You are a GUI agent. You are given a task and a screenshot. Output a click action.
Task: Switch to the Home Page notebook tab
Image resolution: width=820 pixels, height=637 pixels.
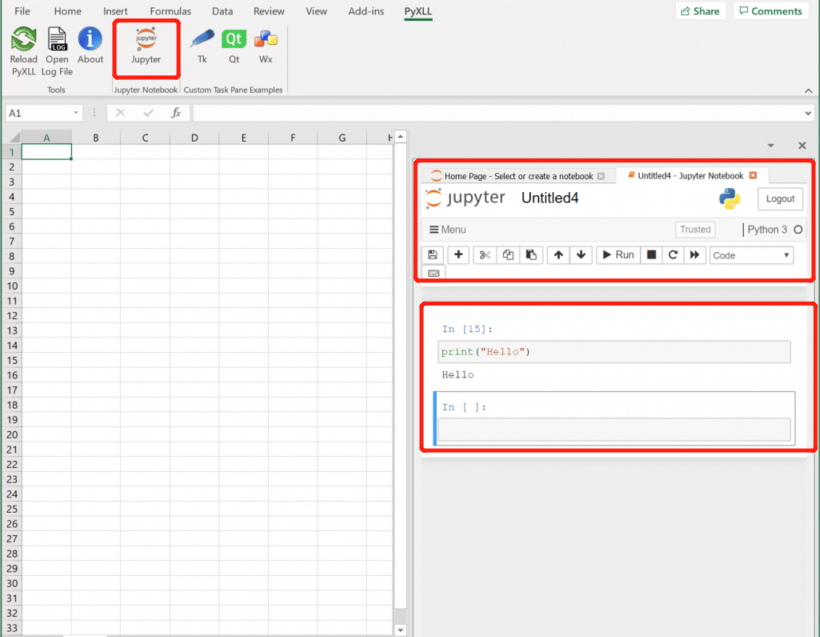[x=515, y=175]
